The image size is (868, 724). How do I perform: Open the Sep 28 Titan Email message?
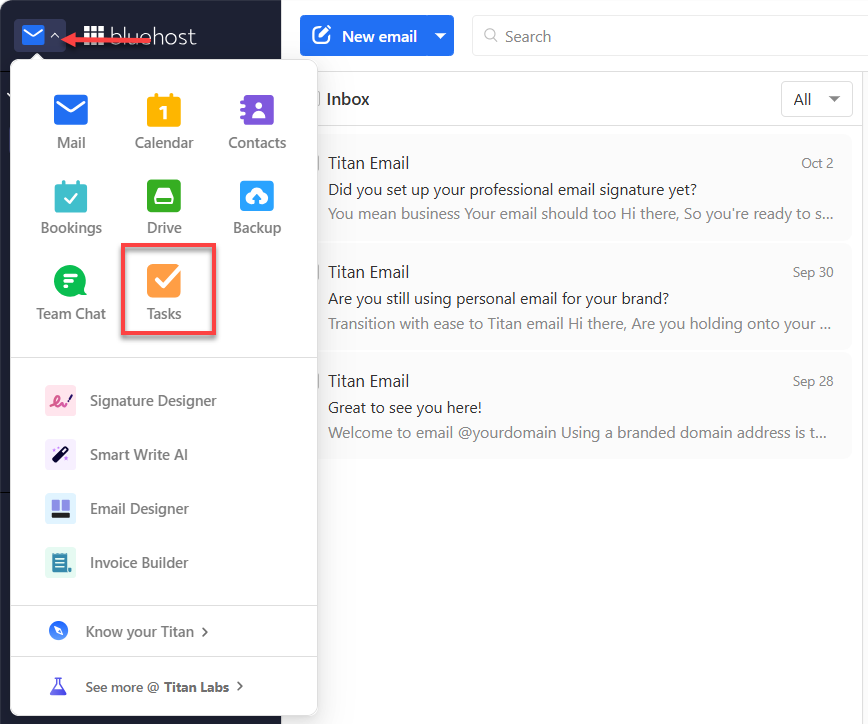584,406
